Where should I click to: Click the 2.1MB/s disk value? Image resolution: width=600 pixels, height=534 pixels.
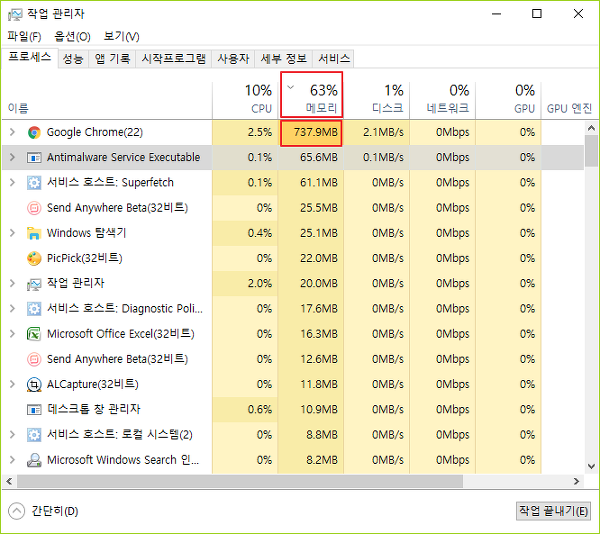(x=383, y=132)
